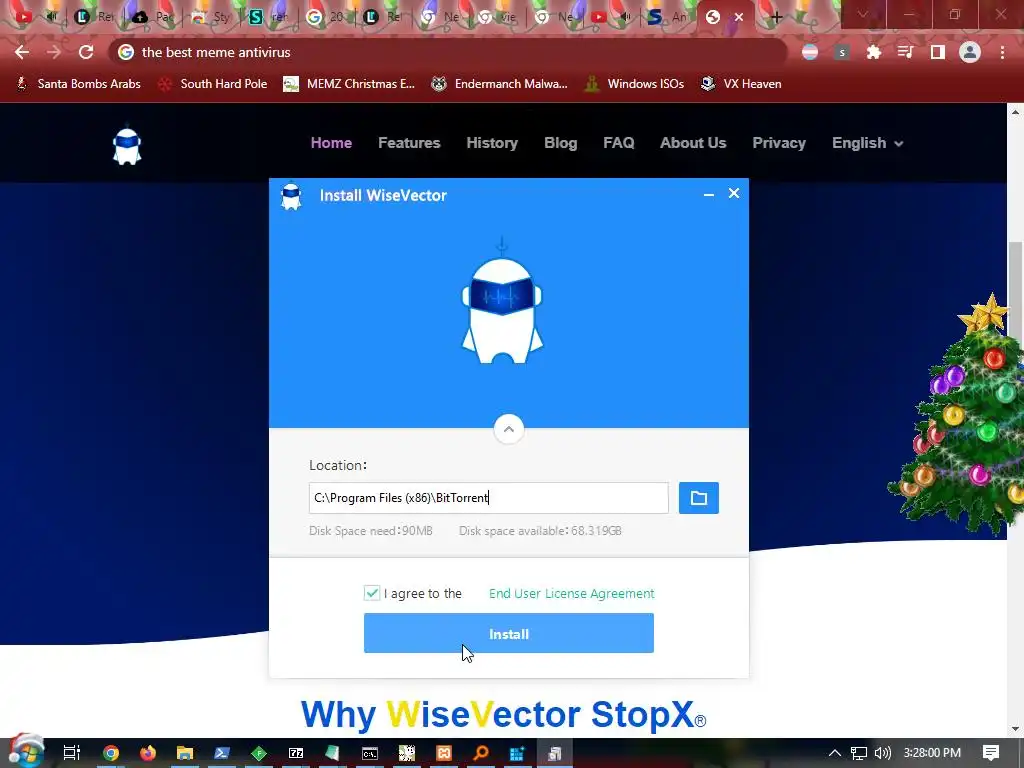Open the notification center icon

991,753
